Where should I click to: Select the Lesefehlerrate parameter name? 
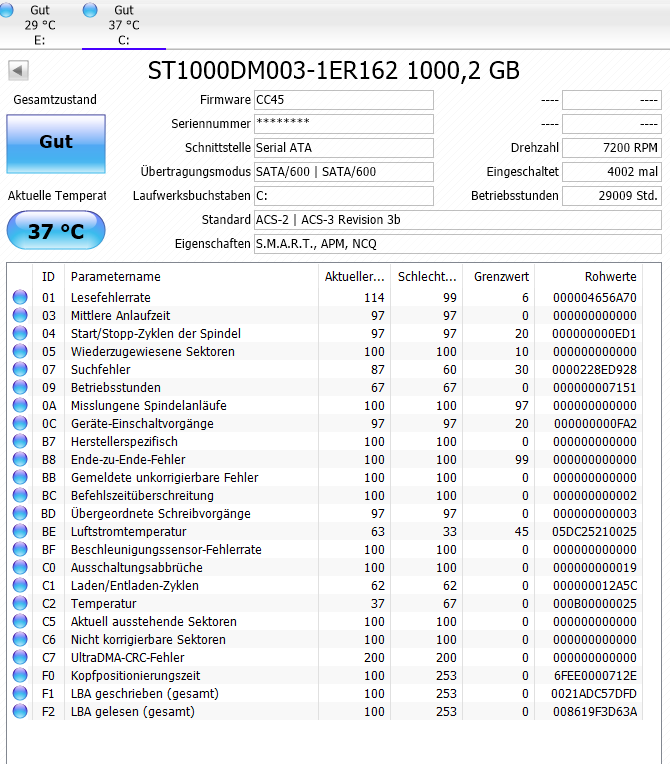click(111, 298)
